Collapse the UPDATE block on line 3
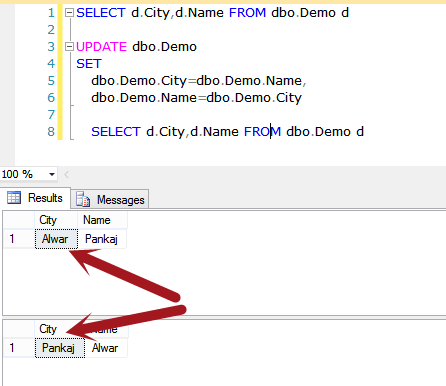 coord(69,46)
